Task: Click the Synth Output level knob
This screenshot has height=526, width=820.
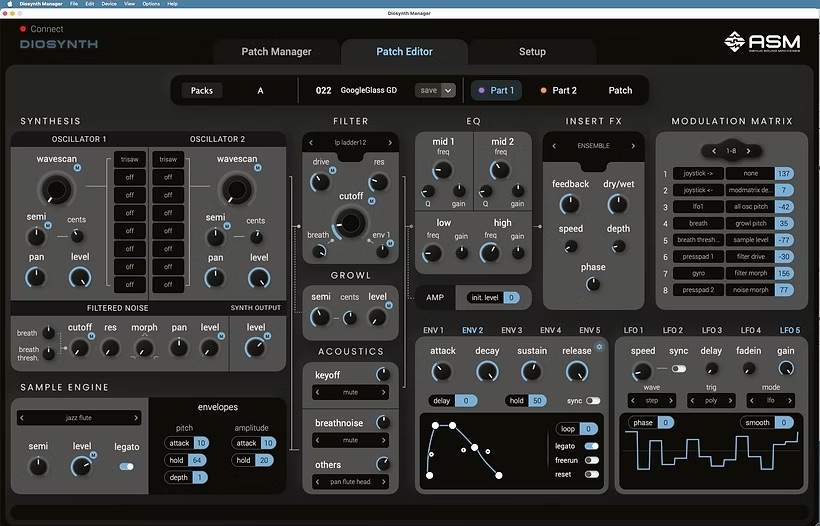Action: 256,347
